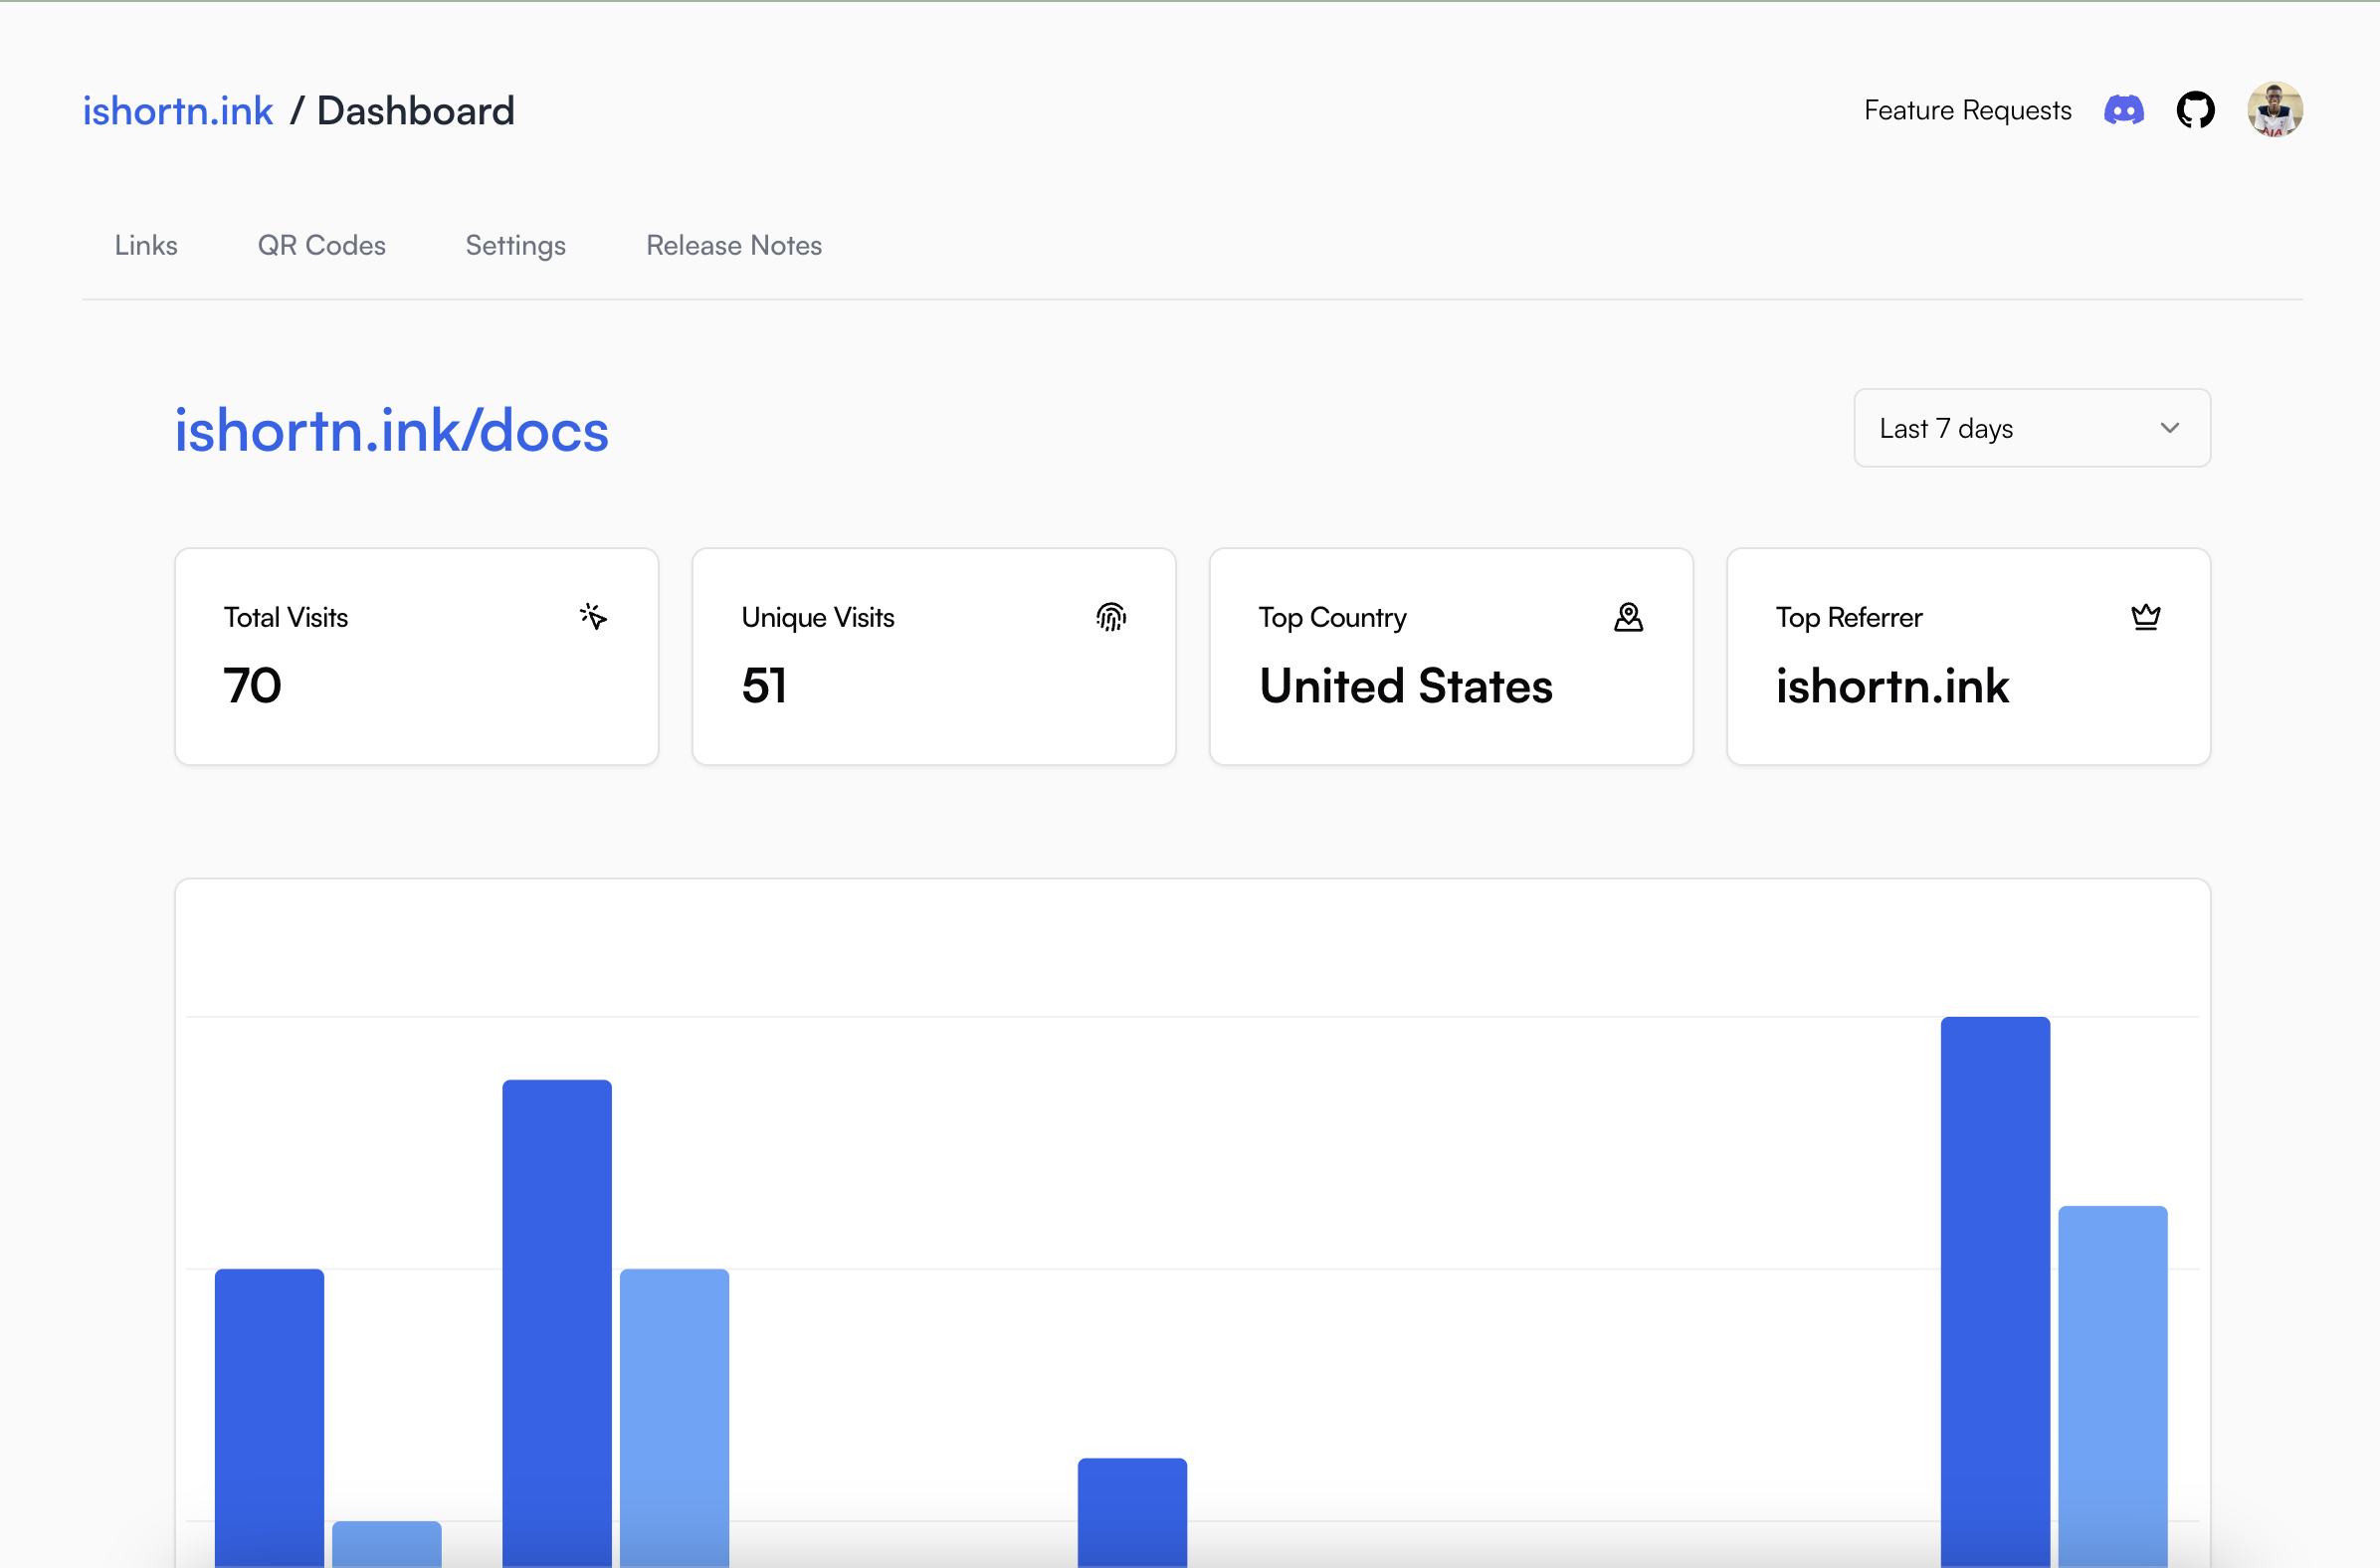The width and height of the screenshot is (2380, 1568).
Task: Click the Unique Visits value 51
Action: (x=764, y=686)
